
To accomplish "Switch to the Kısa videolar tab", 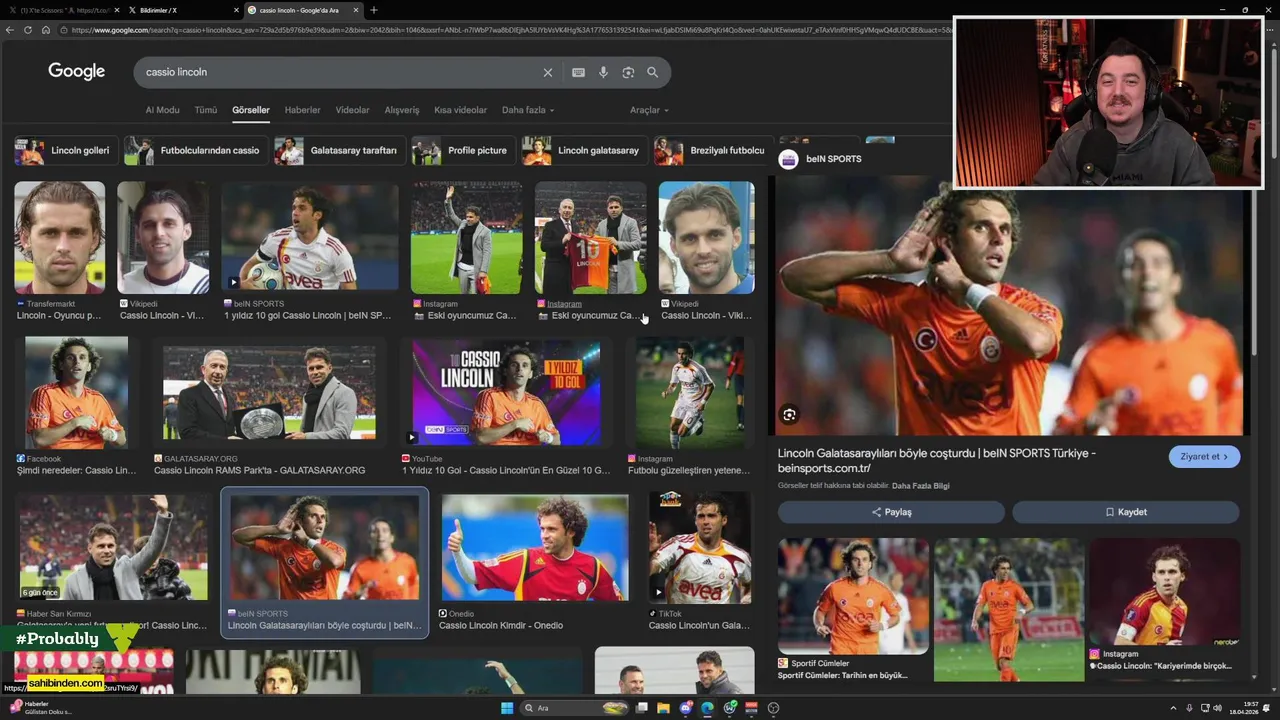I will click(x=460, y=110).
